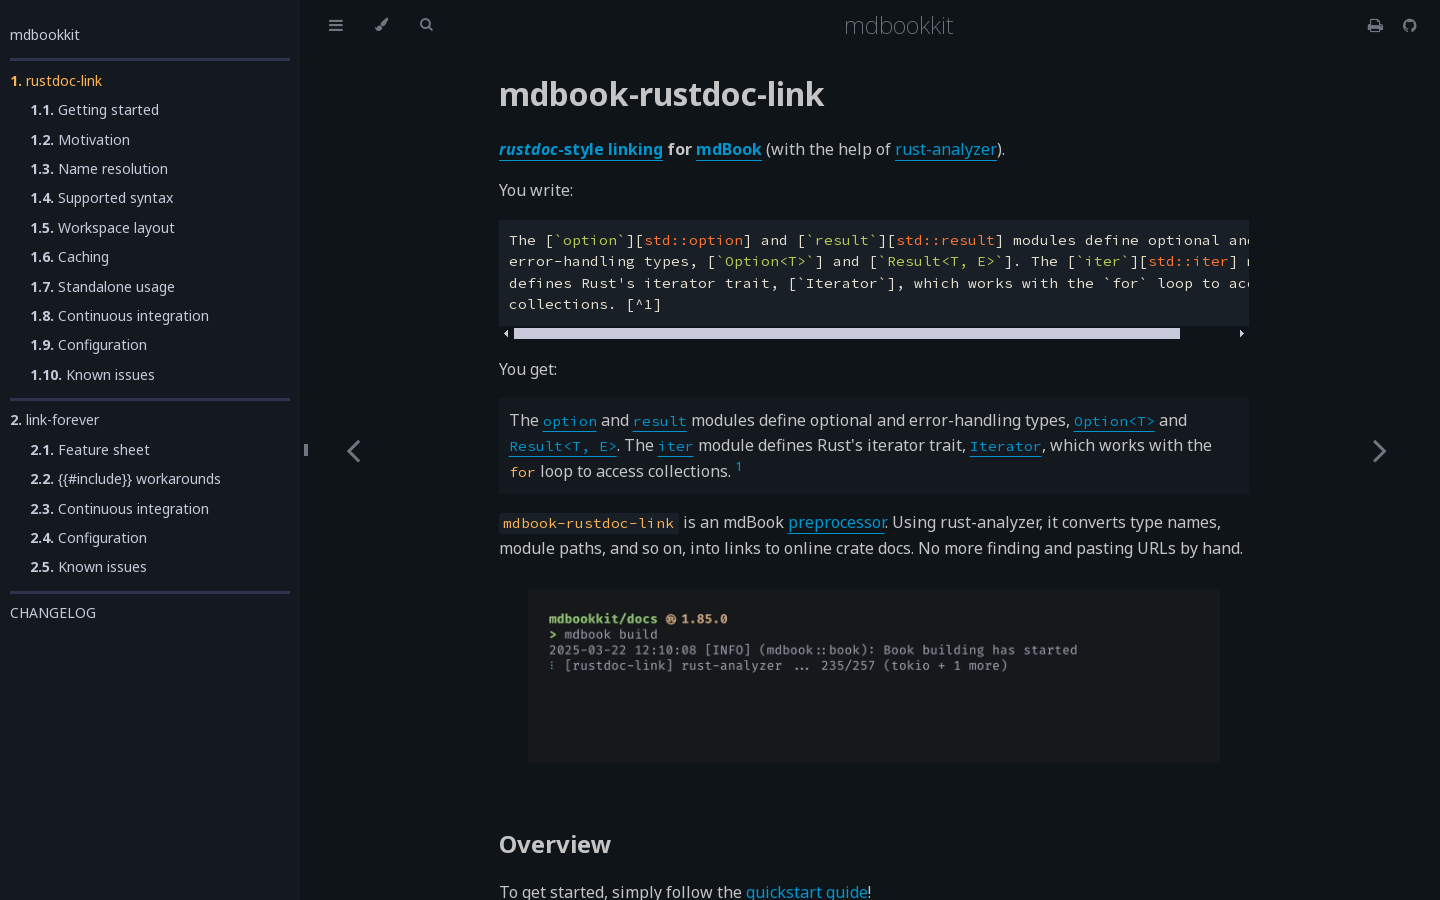
Task: Click the Overview section heading
Action: [x=555, y=845]
